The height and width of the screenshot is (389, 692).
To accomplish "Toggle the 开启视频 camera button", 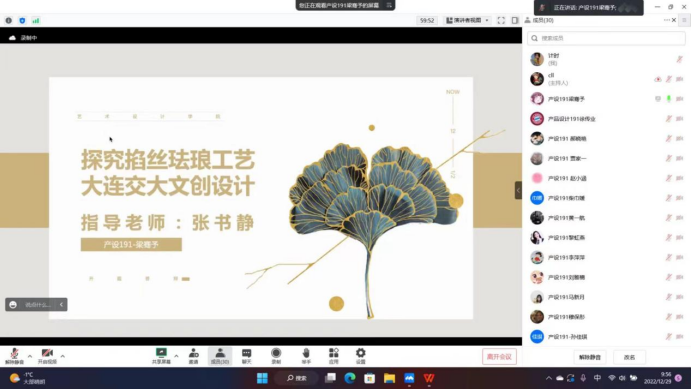I will (47, 356).
